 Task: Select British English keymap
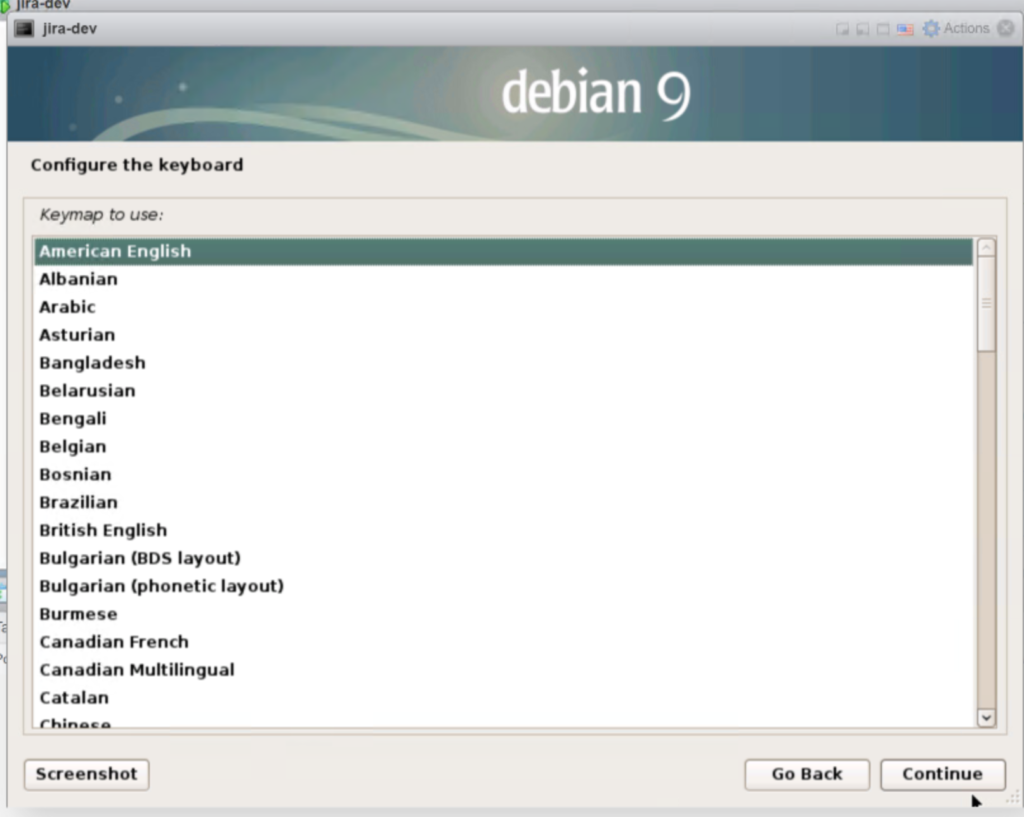504,530
